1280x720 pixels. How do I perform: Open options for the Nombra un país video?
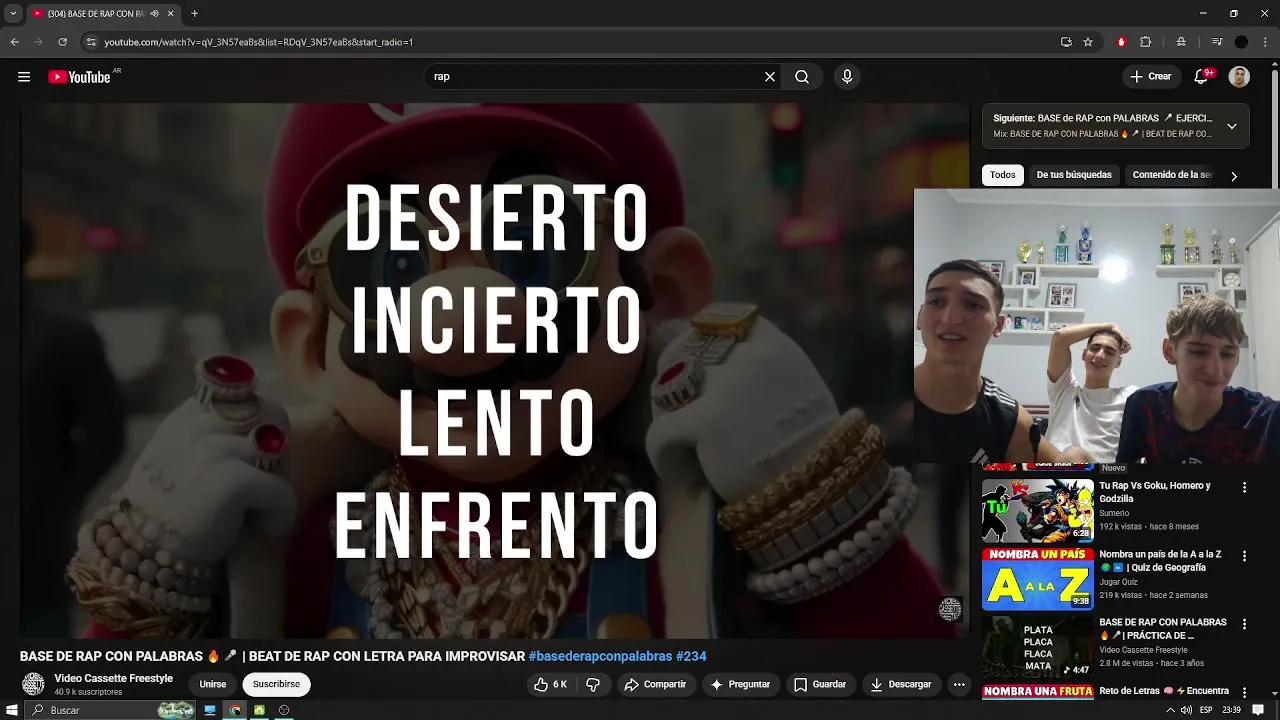click(1244, 556)
